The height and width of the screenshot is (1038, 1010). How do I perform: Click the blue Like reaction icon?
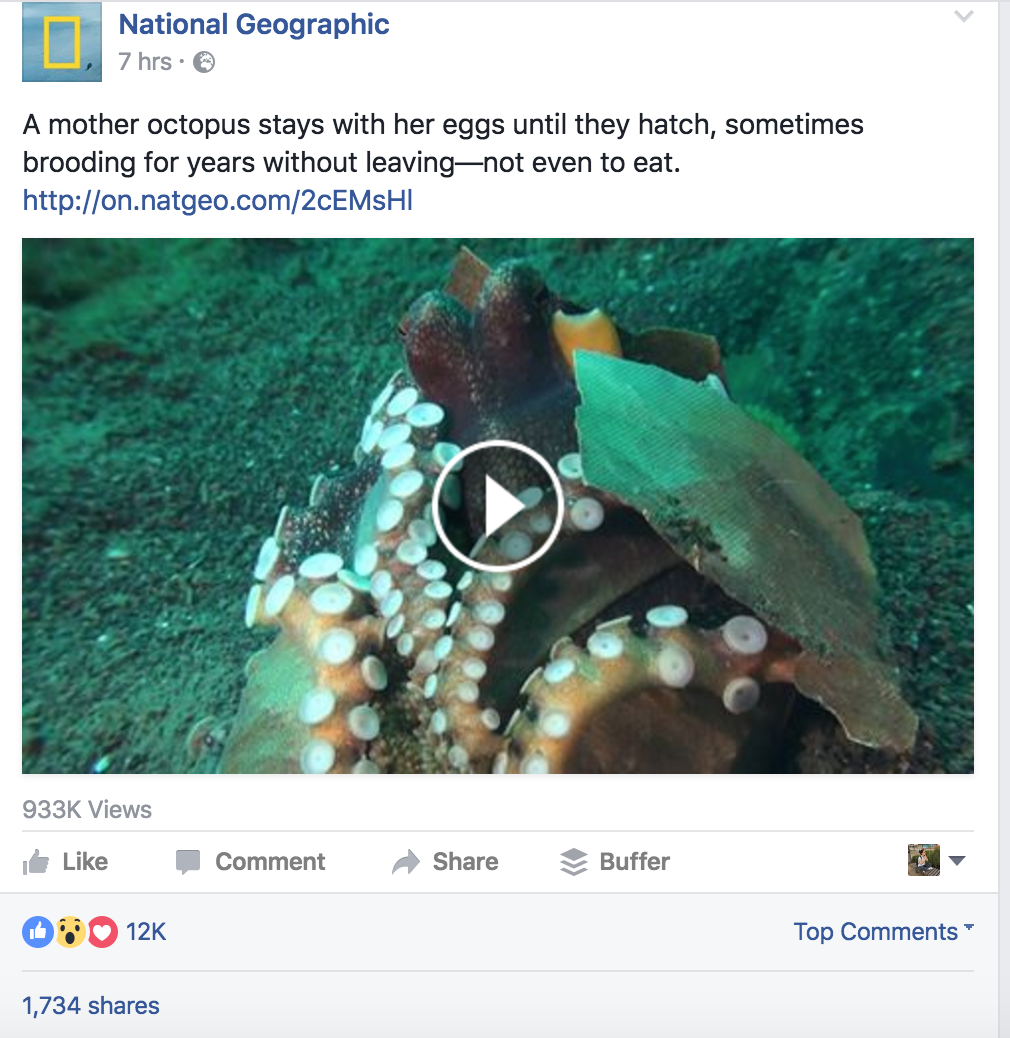point(37,932)
